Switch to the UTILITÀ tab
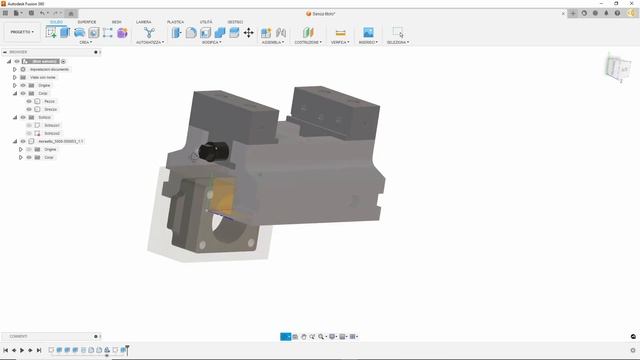The height and width of the screenshot is (360, 640). pos(206,22)
